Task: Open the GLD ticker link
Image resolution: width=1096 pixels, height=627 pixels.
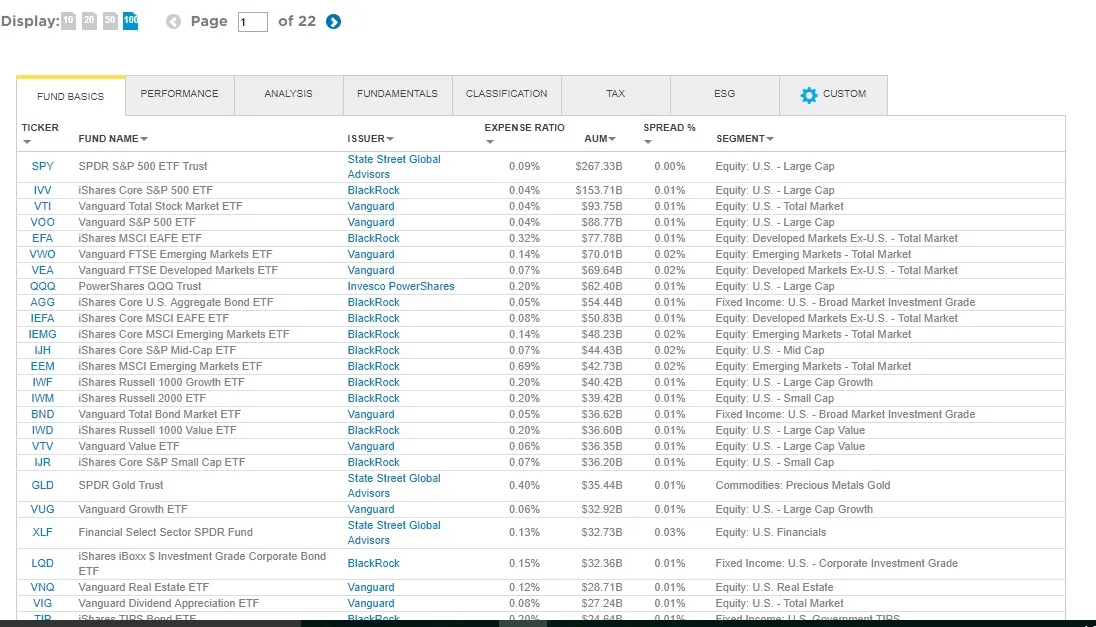Action: (43, 485)
